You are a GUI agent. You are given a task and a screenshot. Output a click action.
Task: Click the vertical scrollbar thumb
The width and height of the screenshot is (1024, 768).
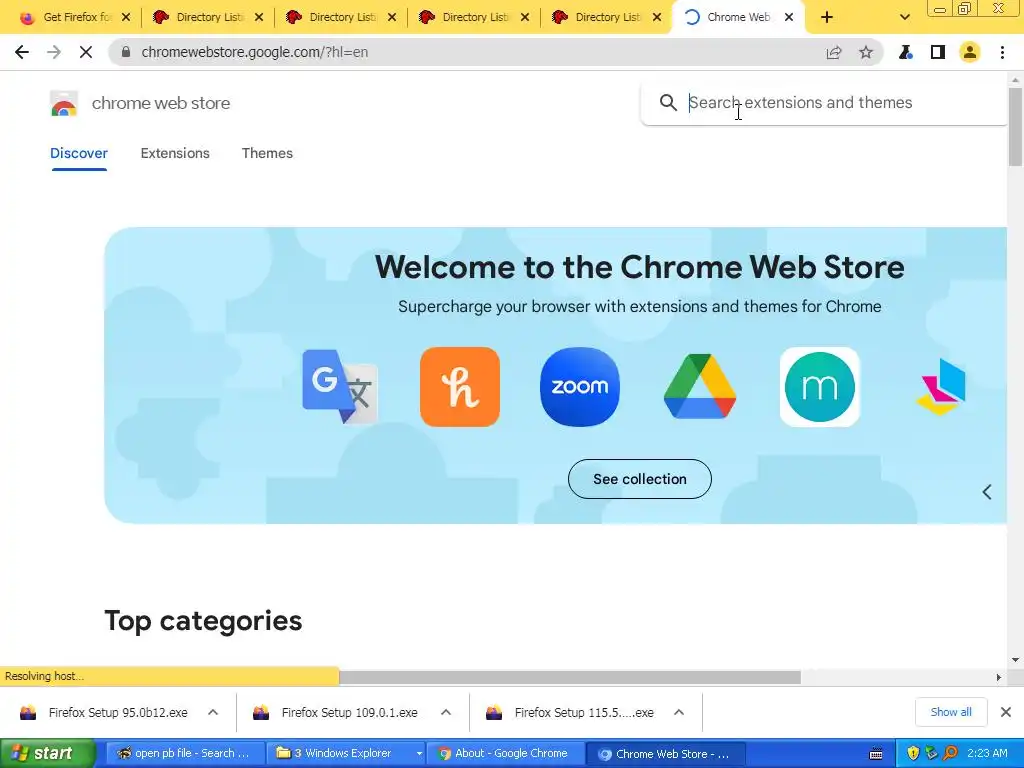tap(1015, 126)
